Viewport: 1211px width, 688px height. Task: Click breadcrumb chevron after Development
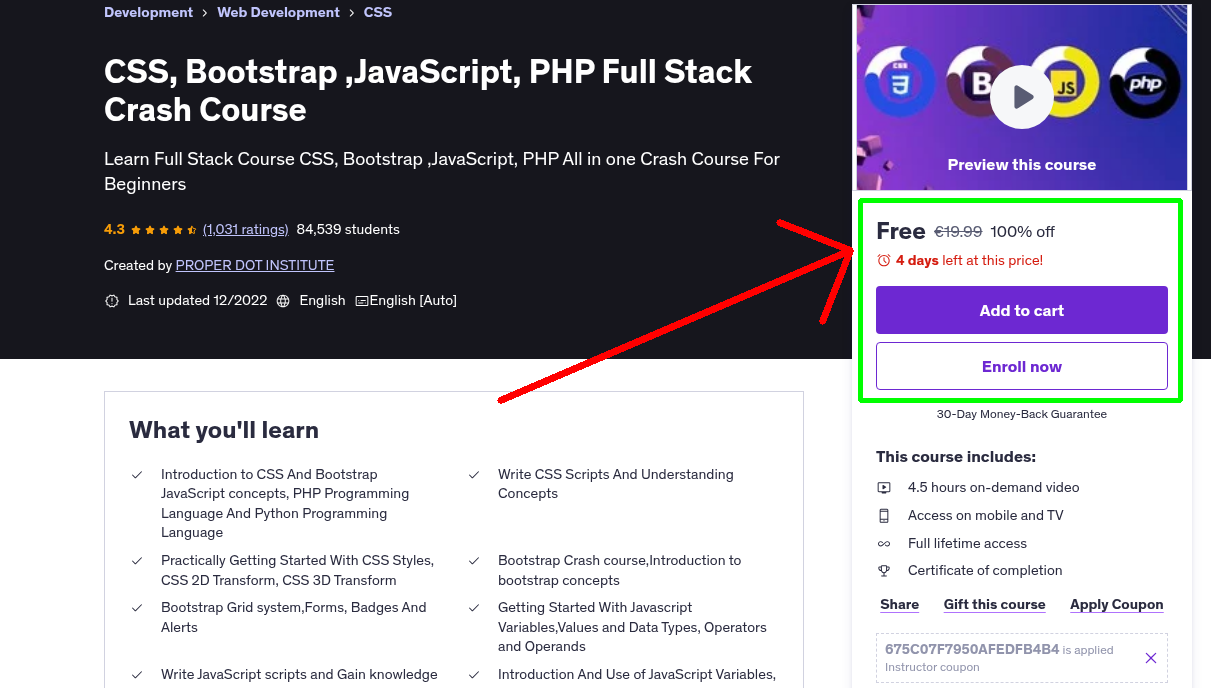point(205,13)
